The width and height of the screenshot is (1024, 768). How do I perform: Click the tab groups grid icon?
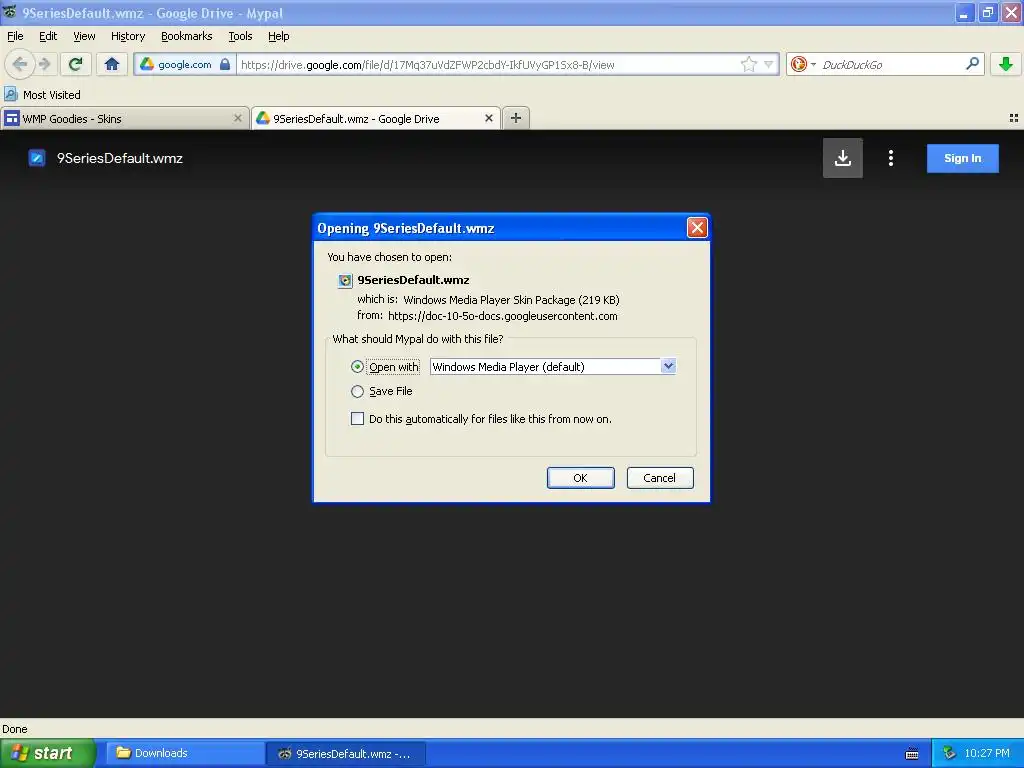(x=1014, y=118)
